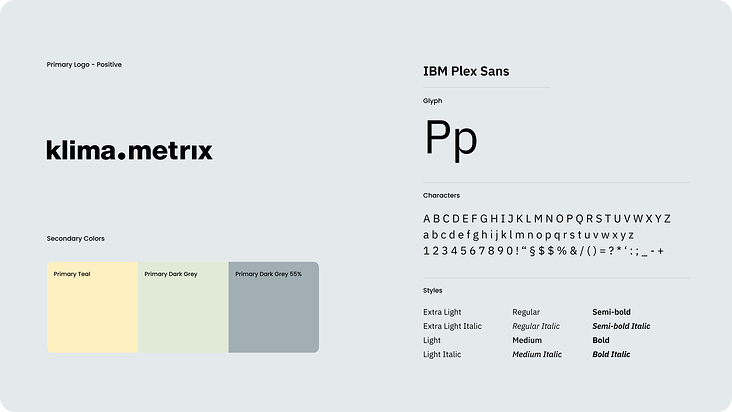Select the Primary Dark Grey swatch
This screenshot has width=732, height=412.
183,307
